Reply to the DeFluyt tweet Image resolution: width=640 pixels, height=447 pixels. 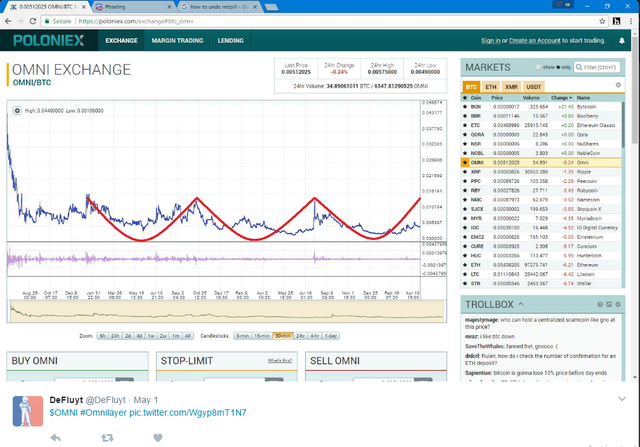56,438
